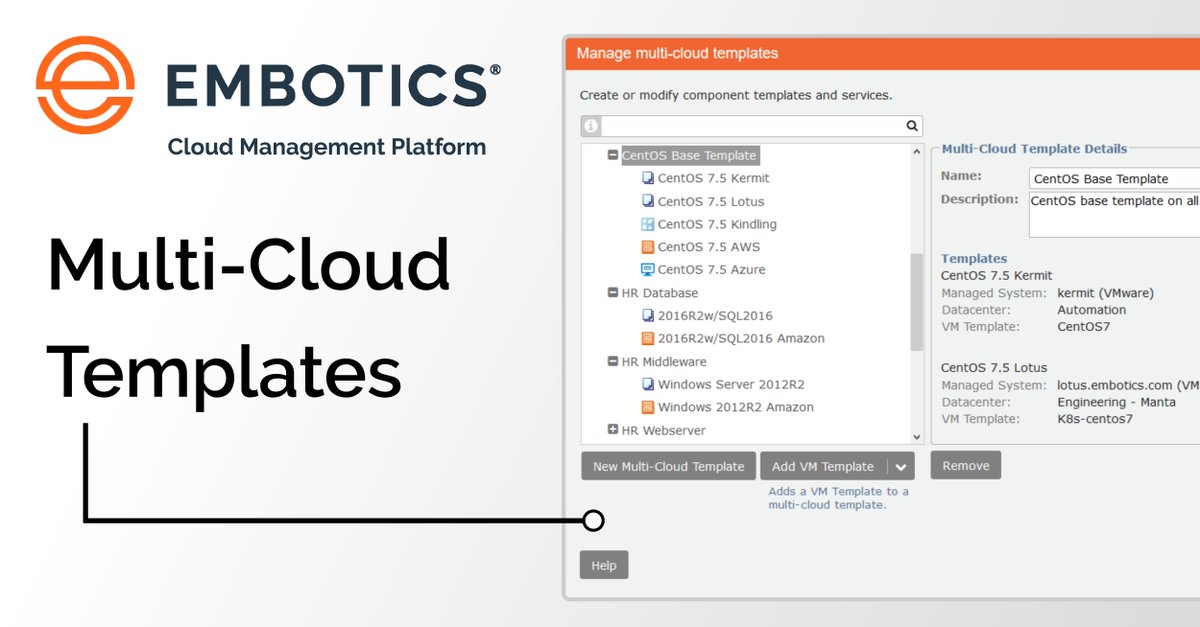The image size is (1200, 627).
Task: Select CentOS 7.5 Azure entry
Action: 711,270
